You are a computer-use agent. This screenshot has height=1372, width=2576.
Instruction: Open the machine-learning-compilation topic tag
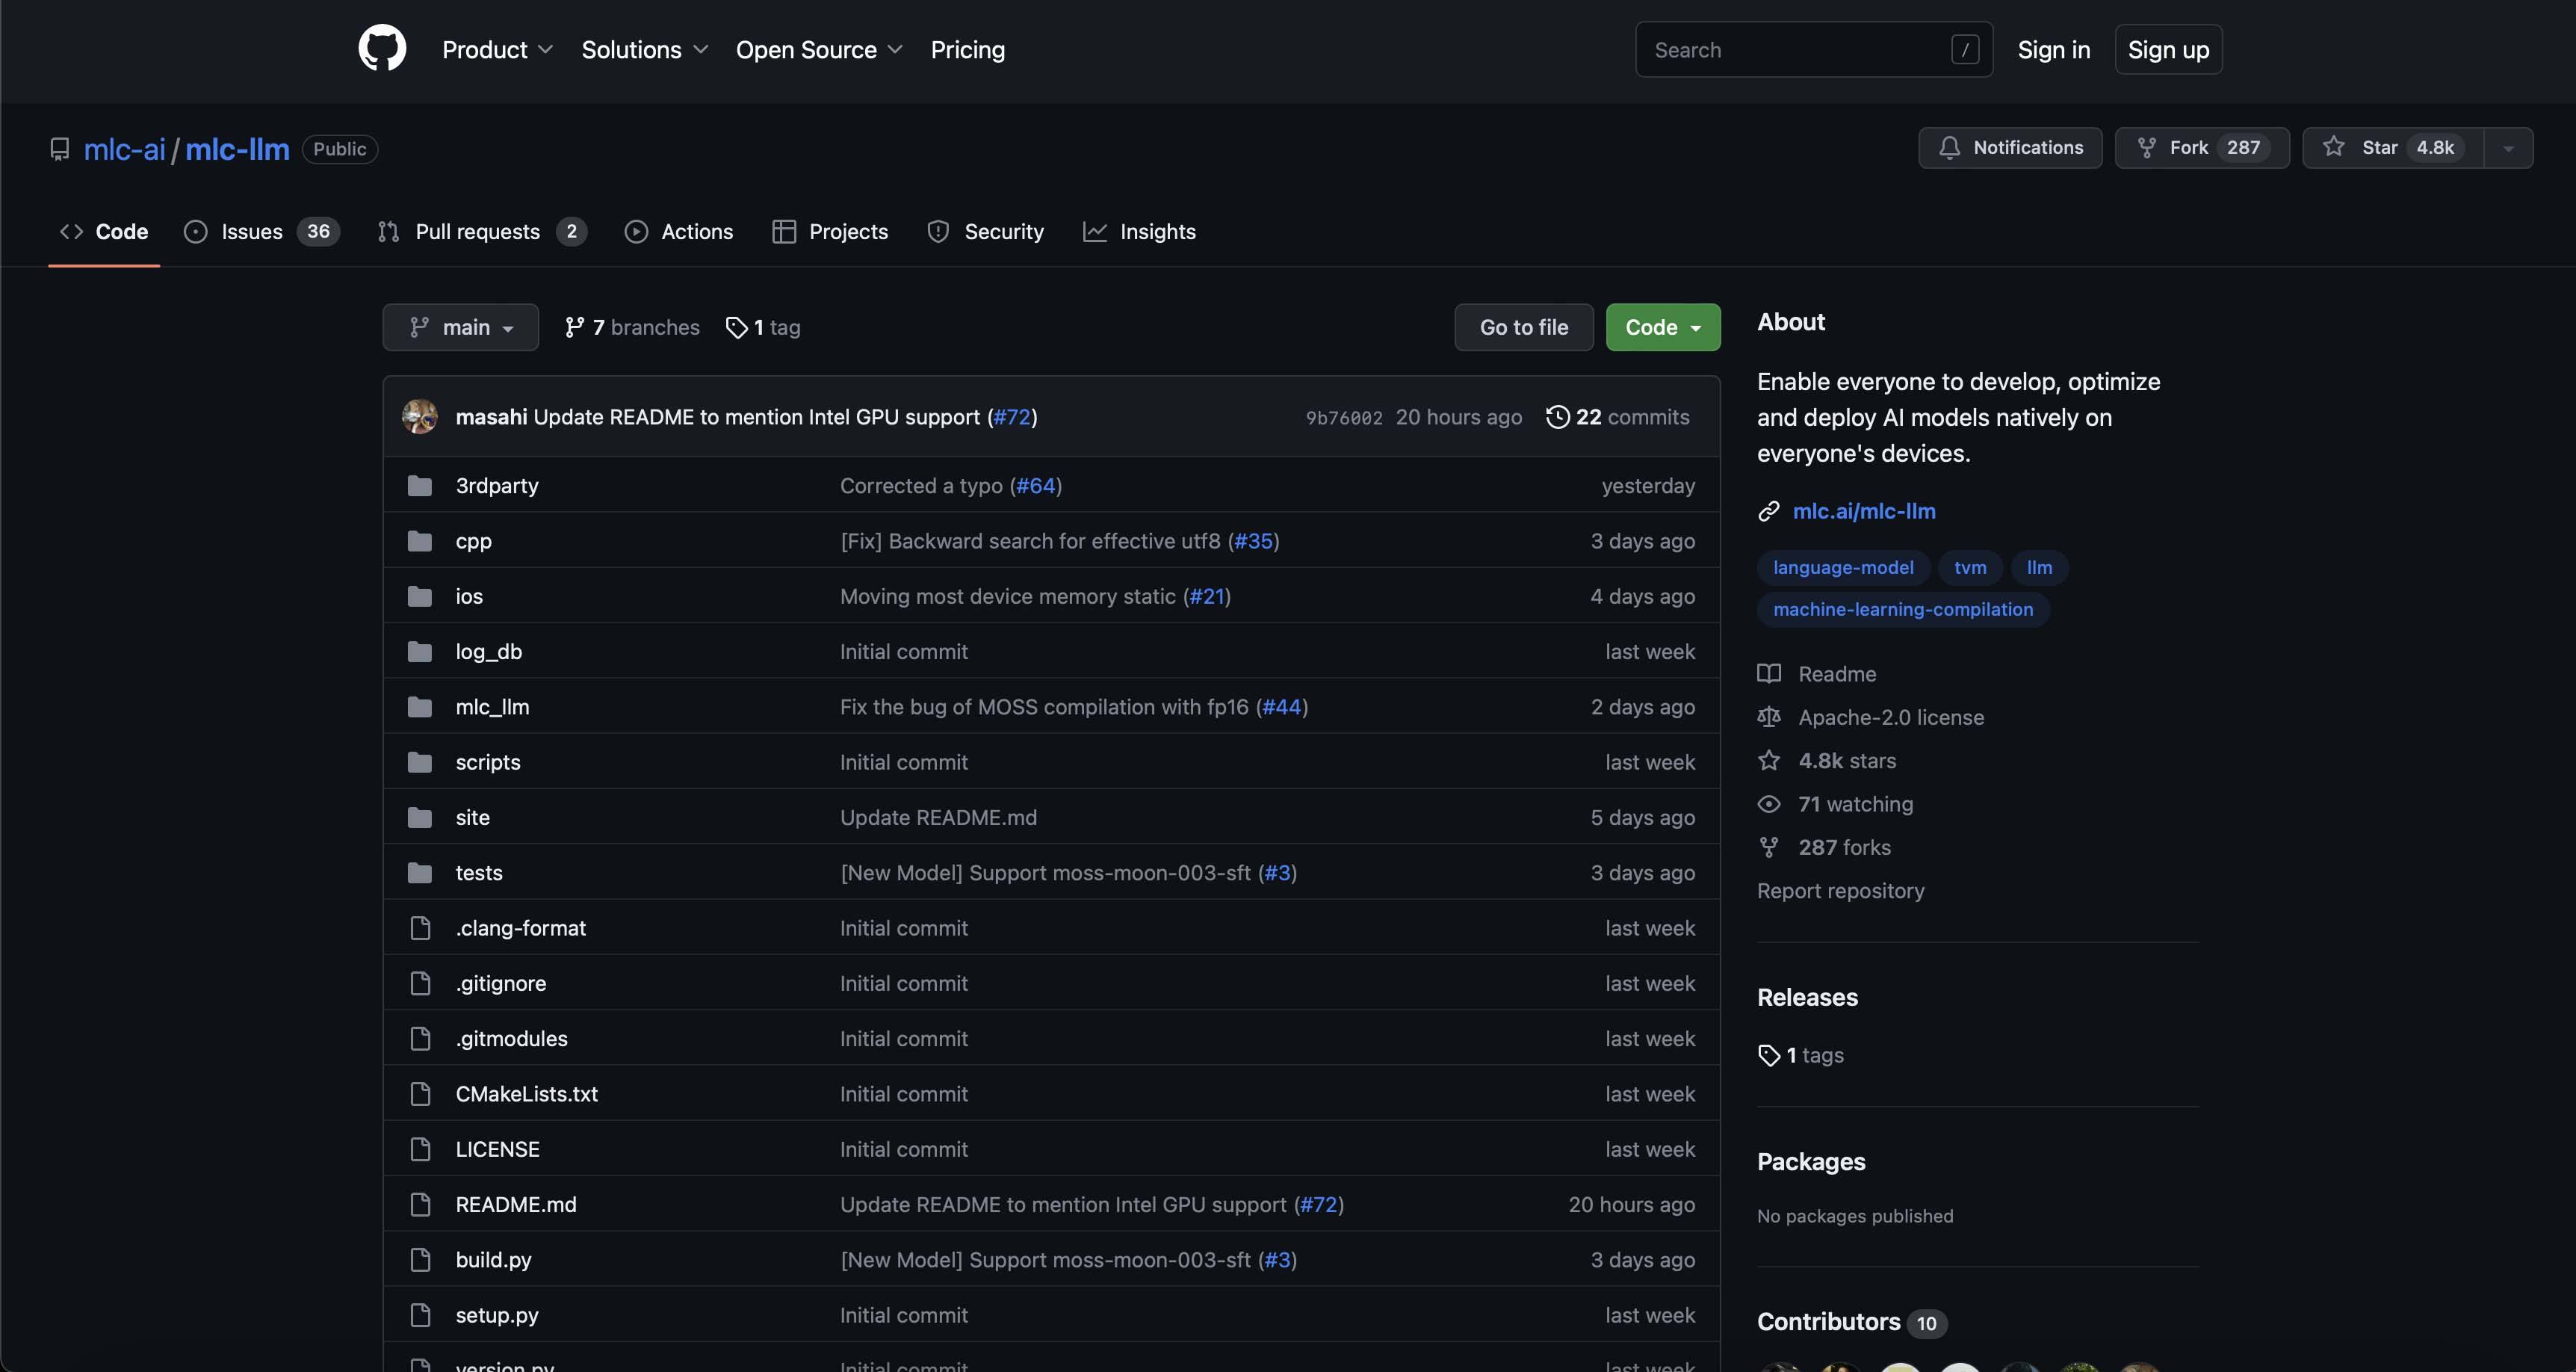1902,610
